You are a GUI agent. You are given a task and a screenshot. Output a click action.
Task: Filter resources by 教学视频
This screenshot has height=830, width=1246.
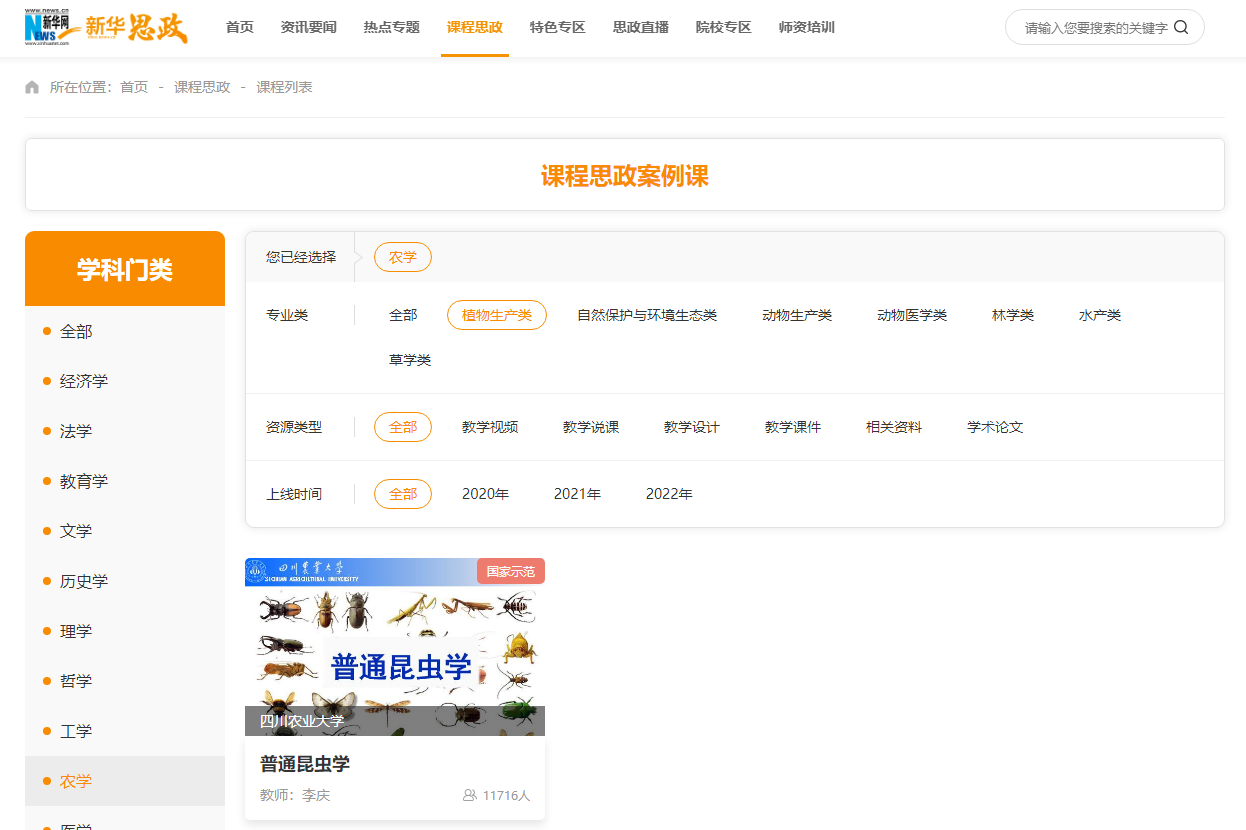[489, 427]
